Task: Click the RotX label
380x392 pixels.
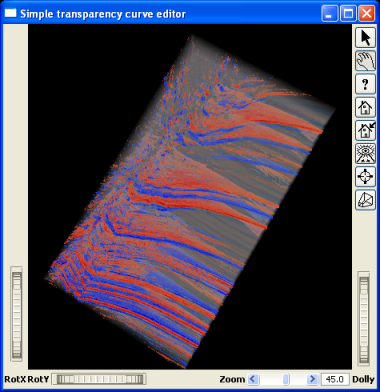Action: pyautogui.click(x=15, y=379)
